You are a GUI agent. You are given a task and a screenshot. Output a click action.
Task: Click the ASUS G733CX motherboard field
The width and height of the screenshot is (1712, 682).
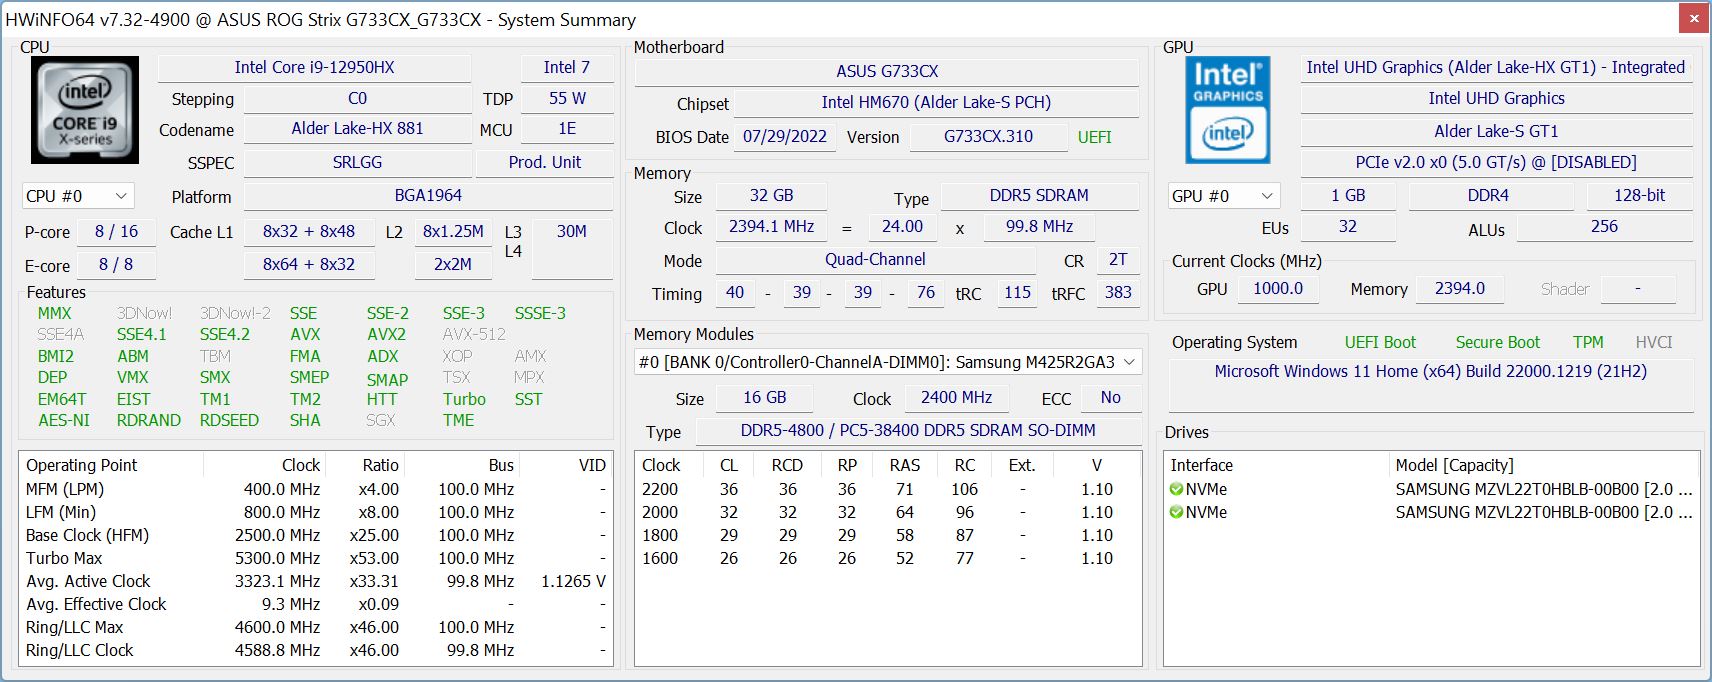887,71
